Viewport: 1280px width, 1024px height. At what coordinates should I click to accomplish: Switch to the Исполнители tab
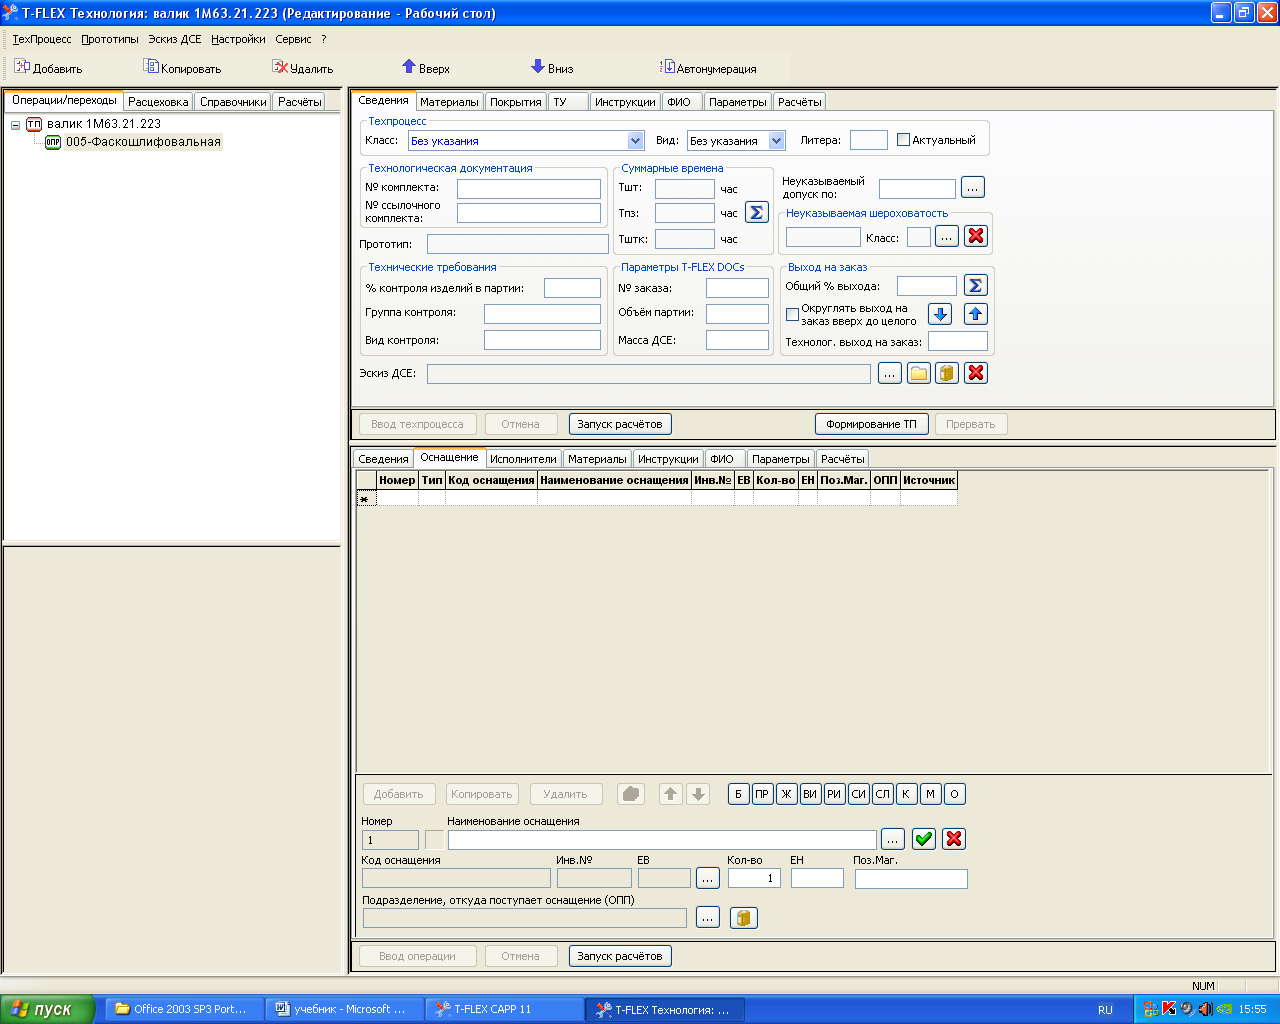click(x=523, y=459)
